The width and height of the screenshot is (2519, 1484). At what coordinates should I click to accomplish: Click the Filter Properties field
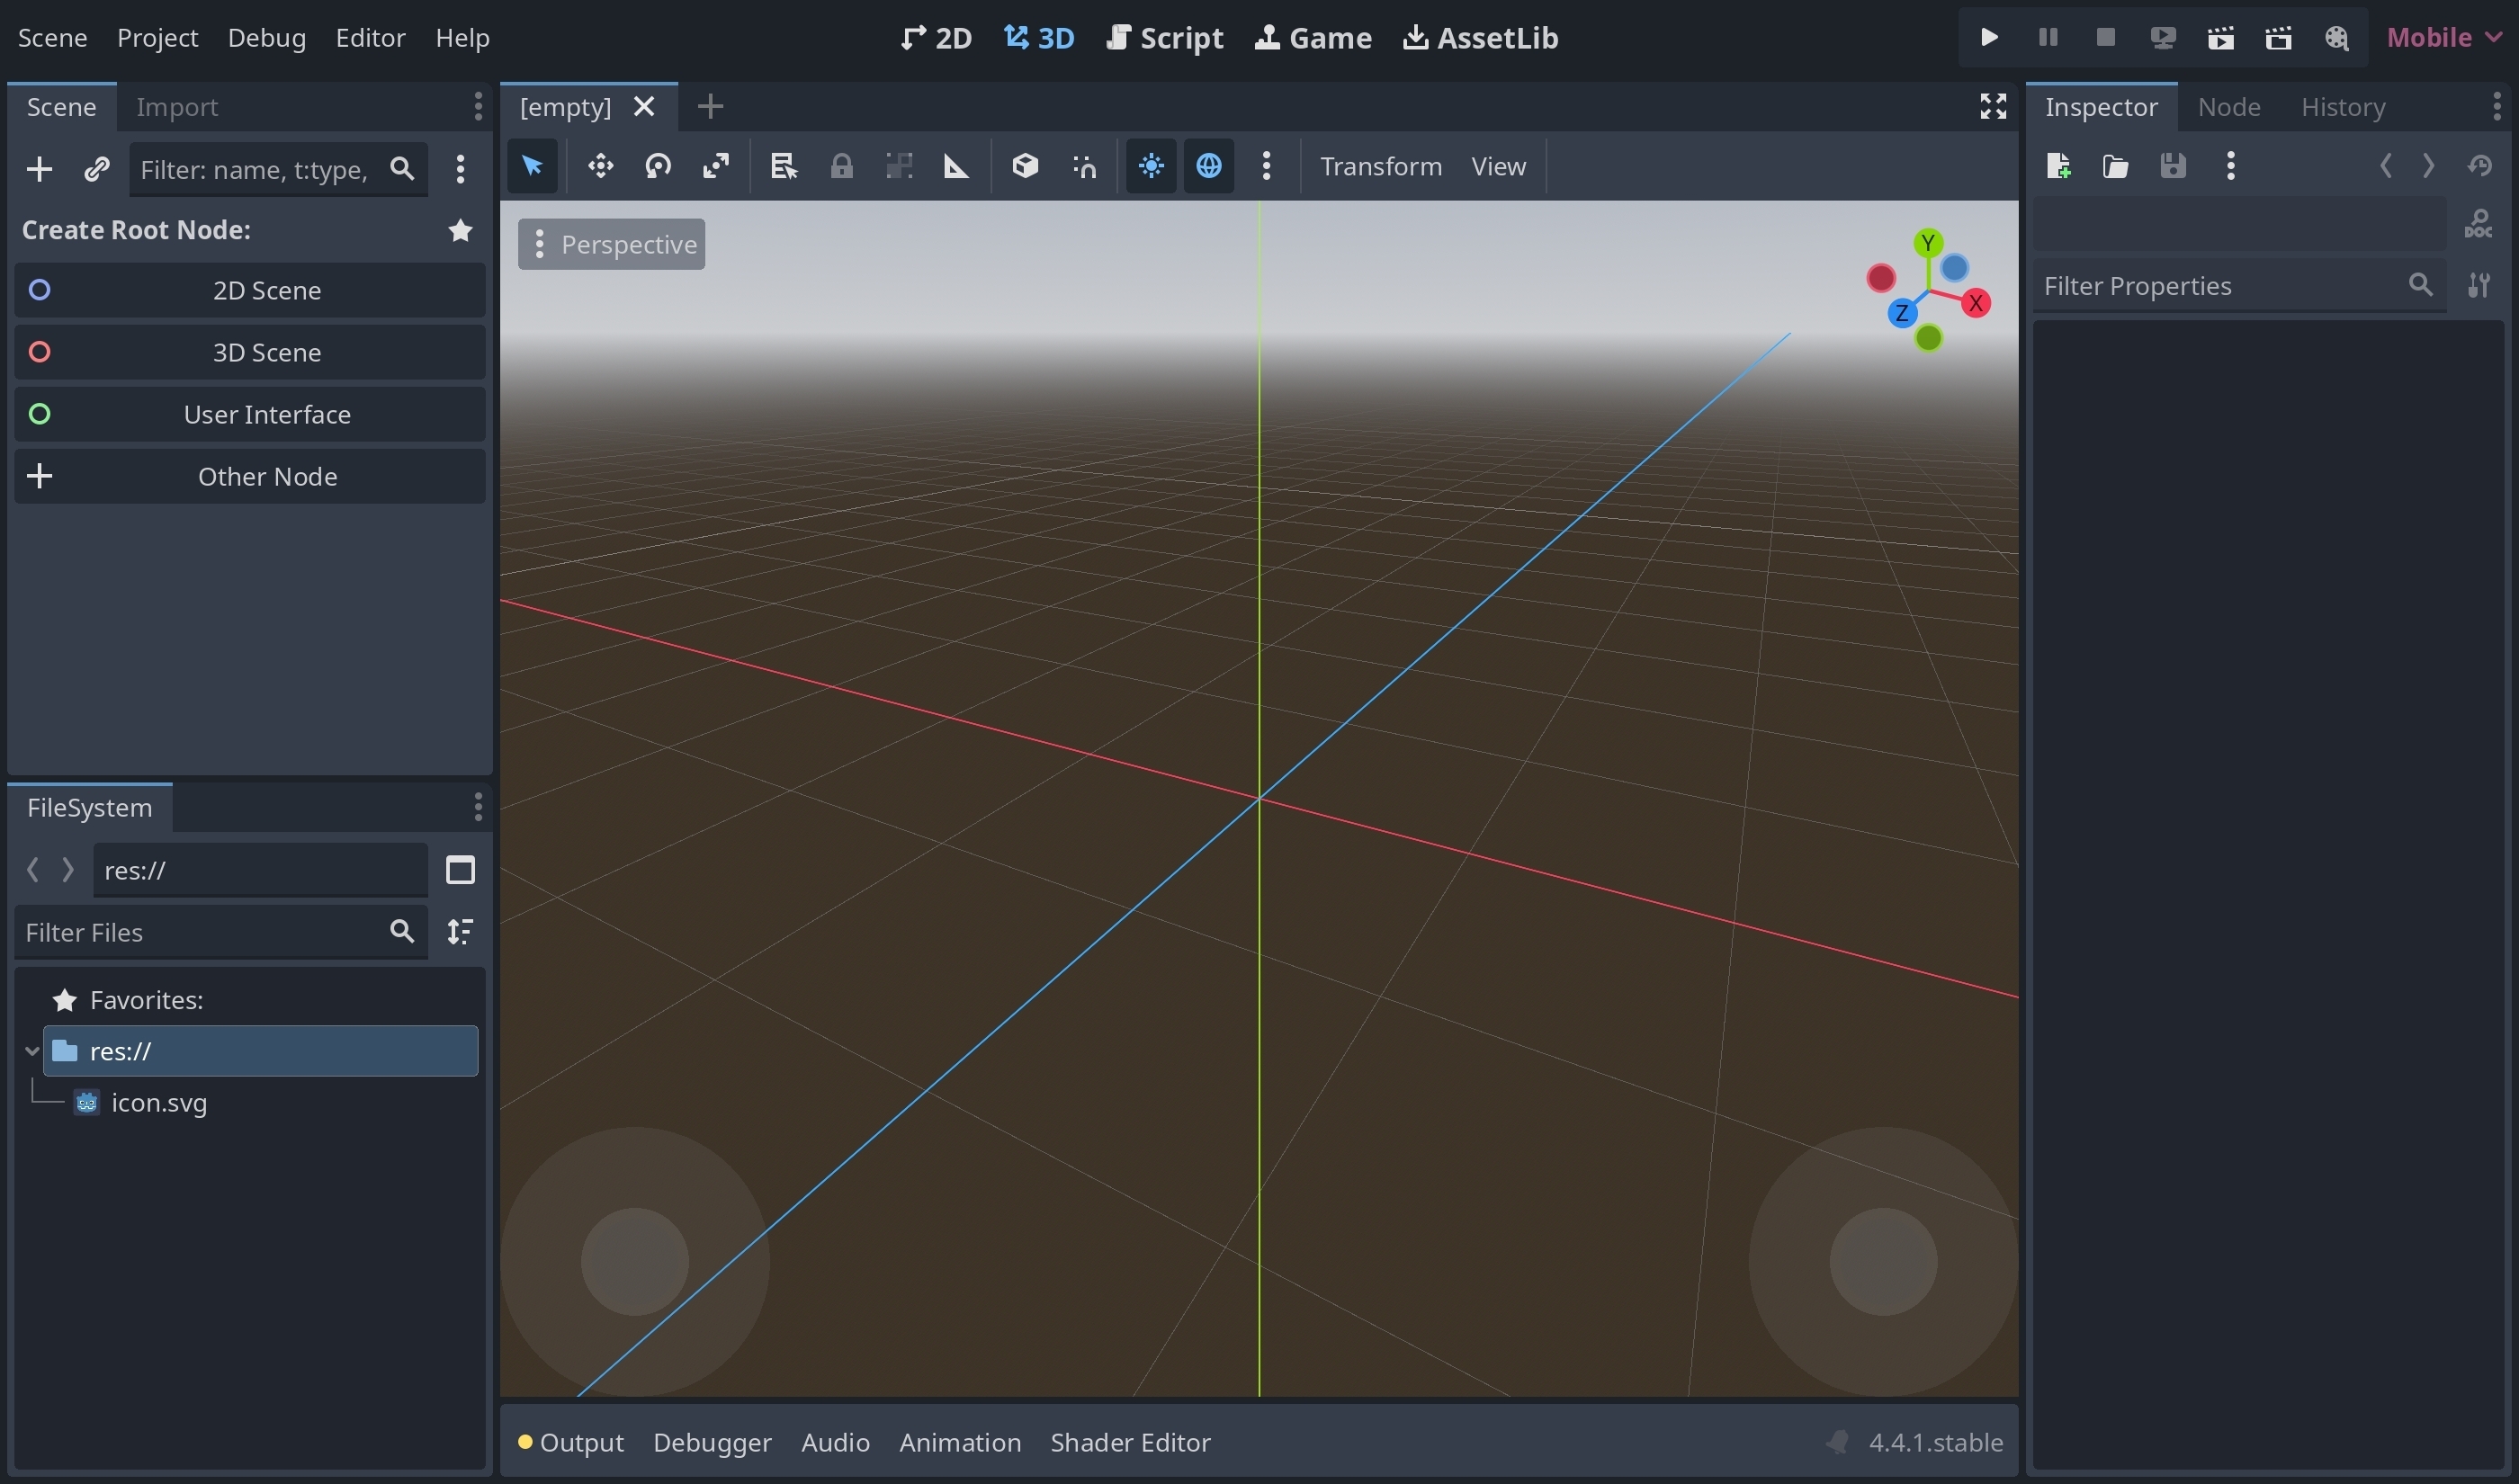click(x=2240, y=286)
